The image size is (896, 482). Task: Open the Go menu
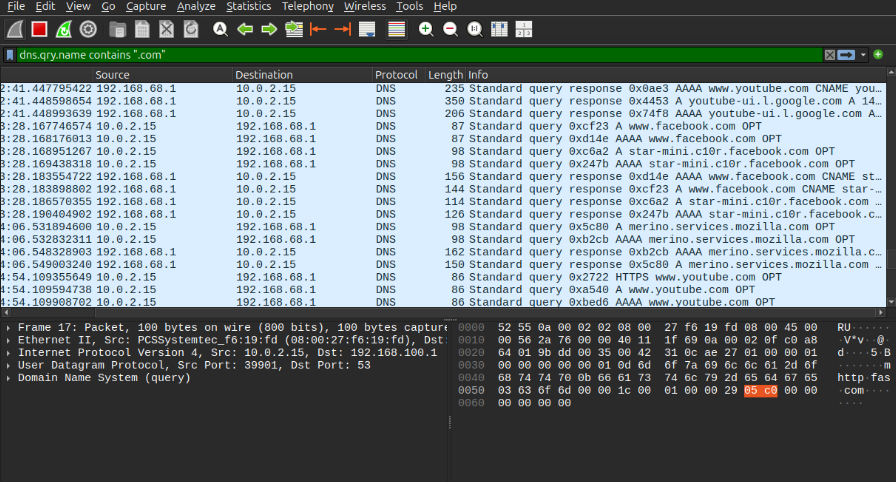coord(109,6)
